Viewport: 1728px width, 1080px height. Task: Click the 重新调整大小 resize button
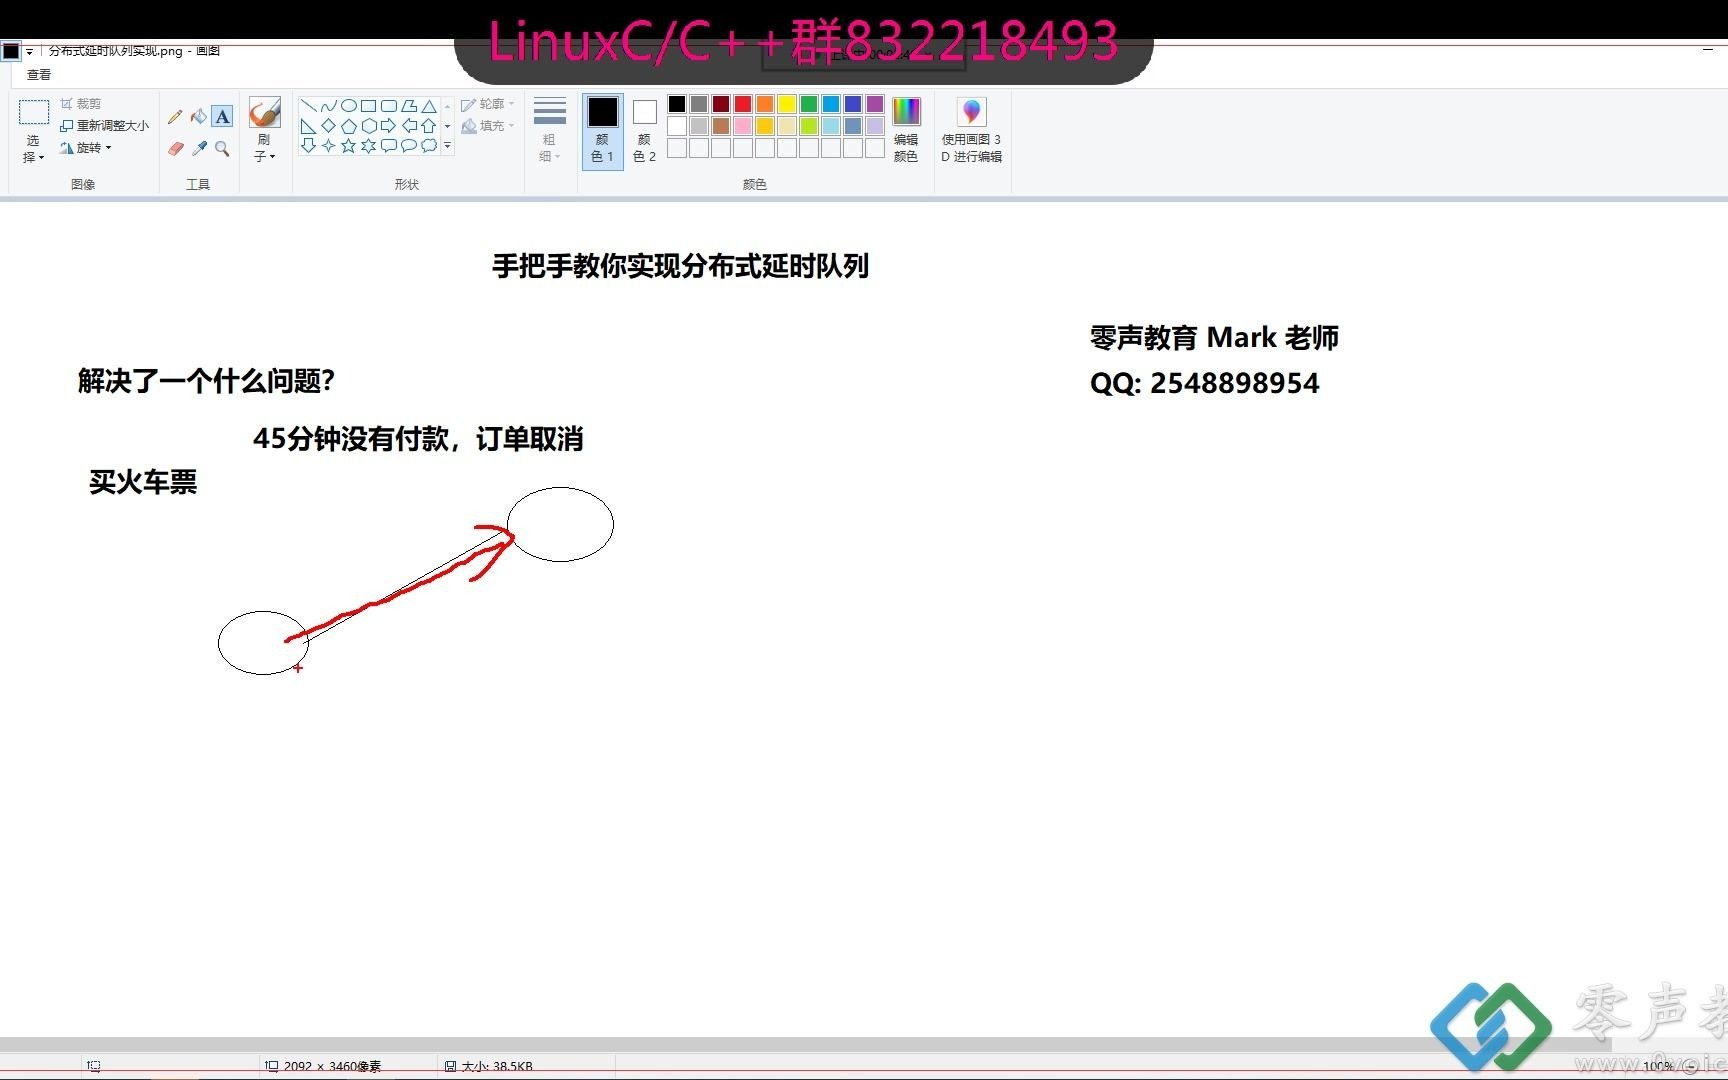click(x=104, y=125)
